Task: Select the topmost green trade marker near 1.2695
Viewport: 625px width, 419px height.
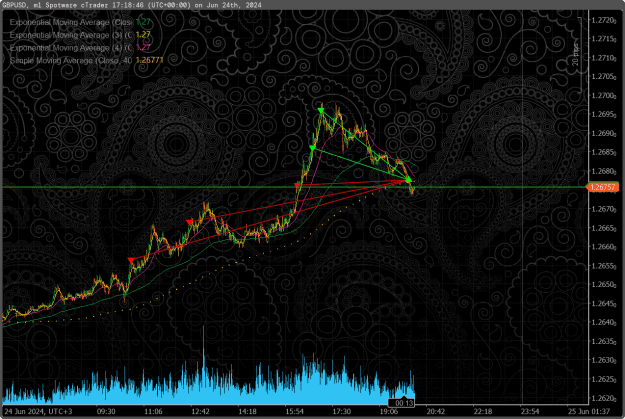Action: click(321, 110)
